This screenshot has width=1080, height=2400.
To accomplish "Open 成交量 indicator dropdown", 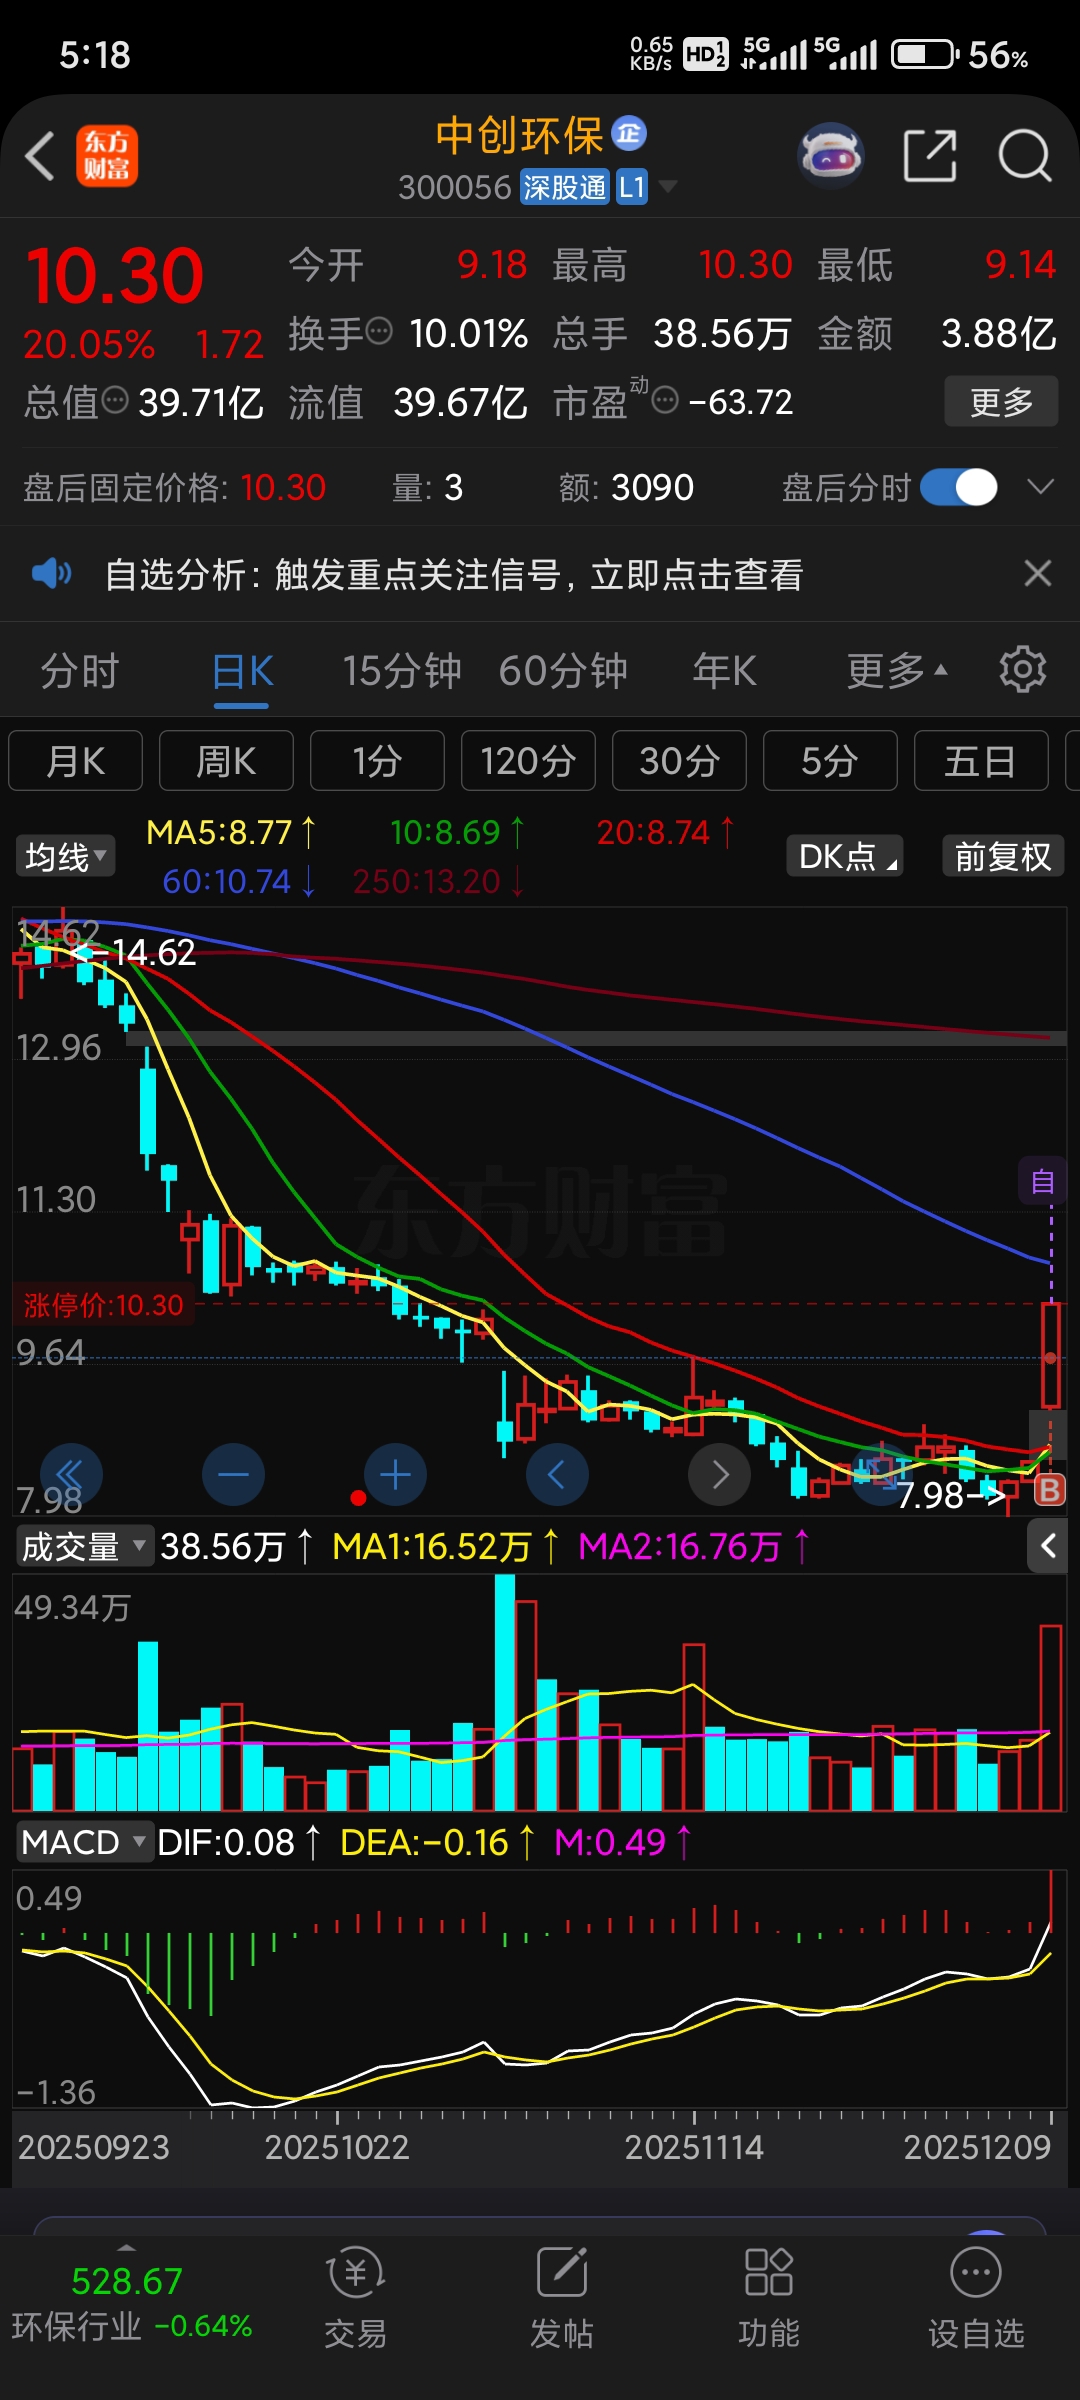I will tap(84, 1546).
